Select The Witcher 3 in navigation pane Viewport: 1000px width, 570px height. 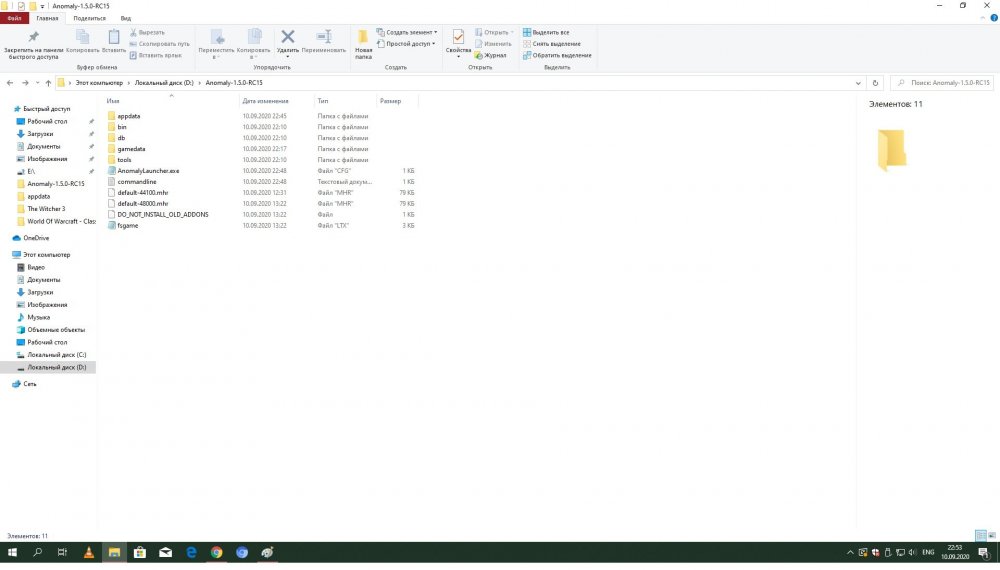[46, 209]
